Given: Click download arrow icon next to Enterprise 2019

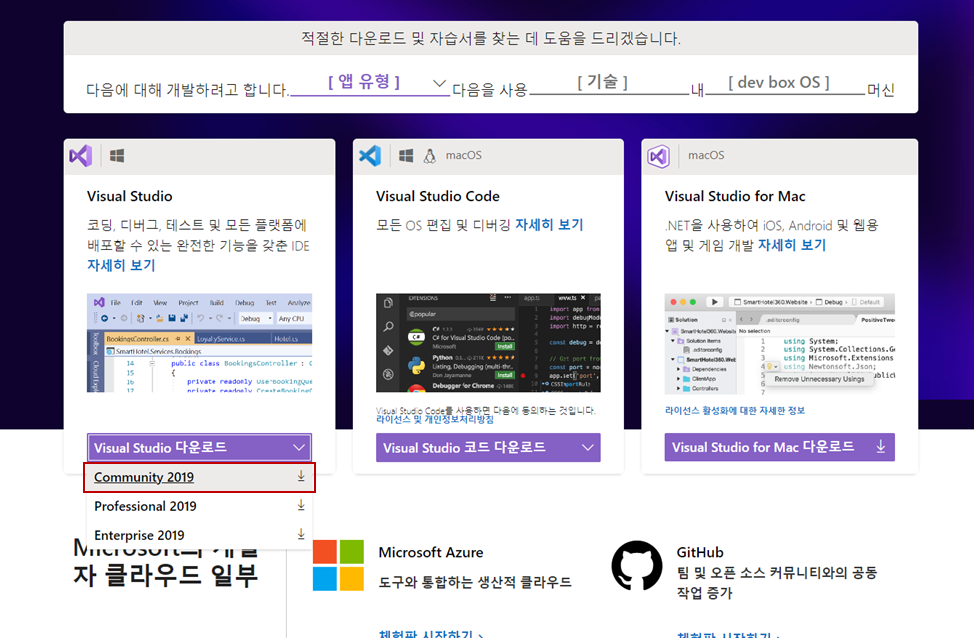Looking at the screenshot, I should coord(301,534).
